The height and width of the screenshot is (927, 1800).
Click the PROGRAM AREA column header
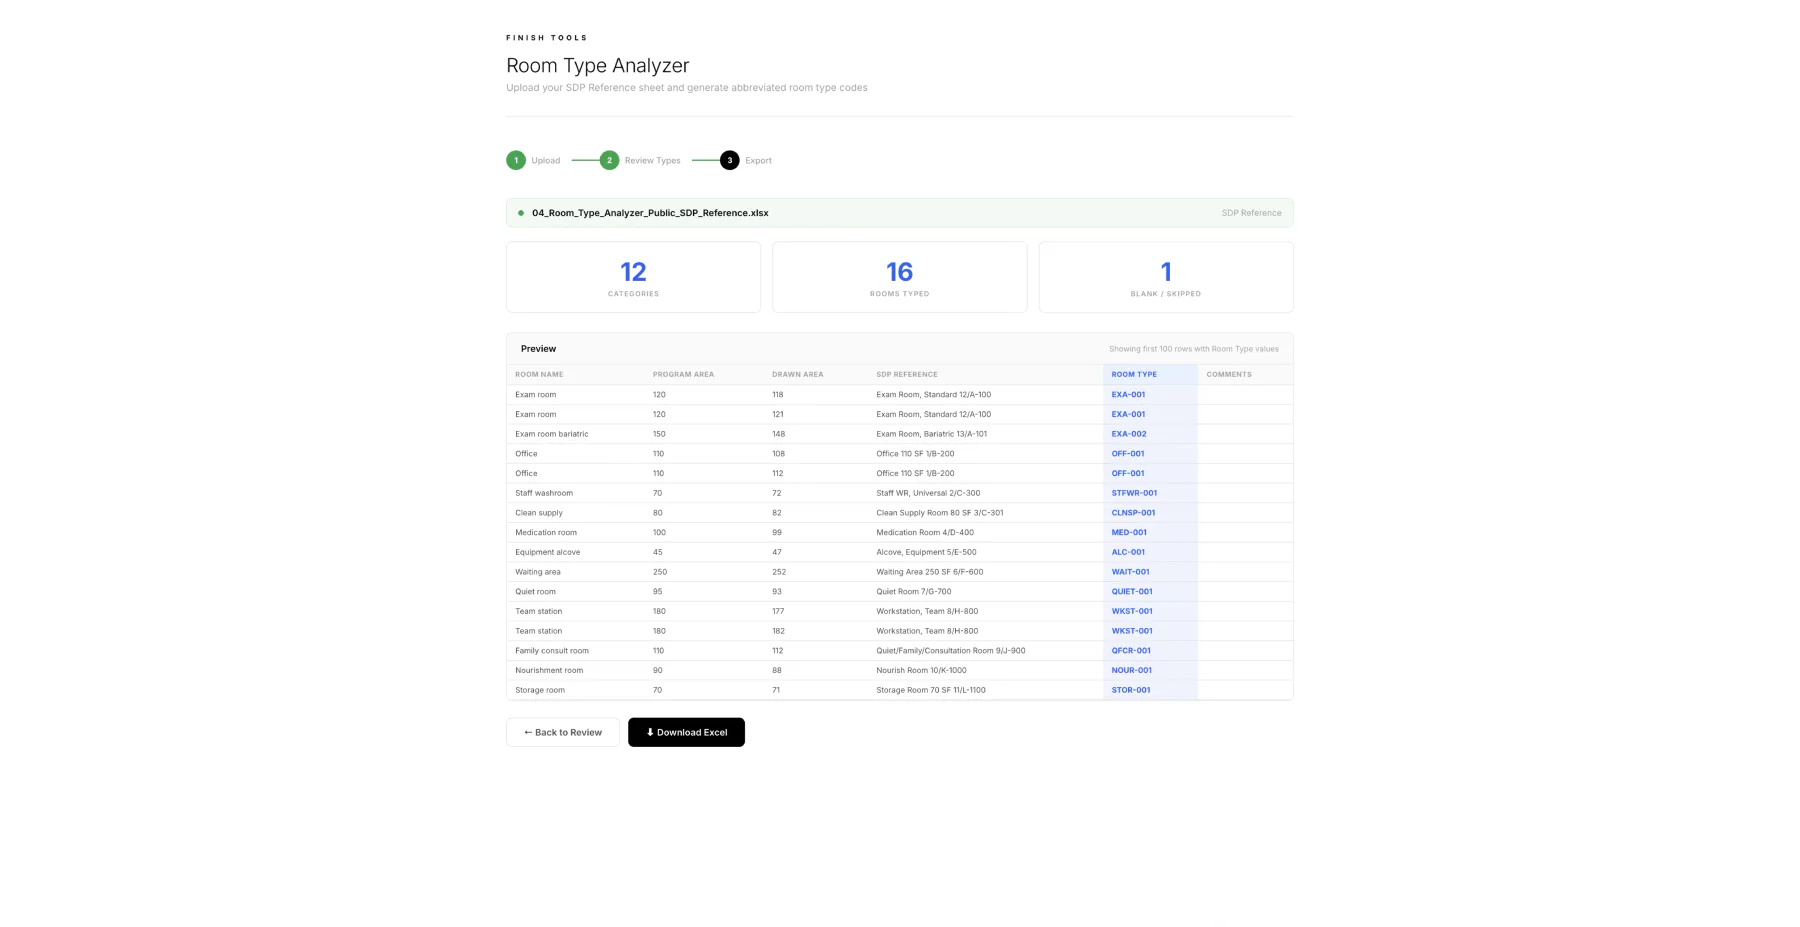683,374
